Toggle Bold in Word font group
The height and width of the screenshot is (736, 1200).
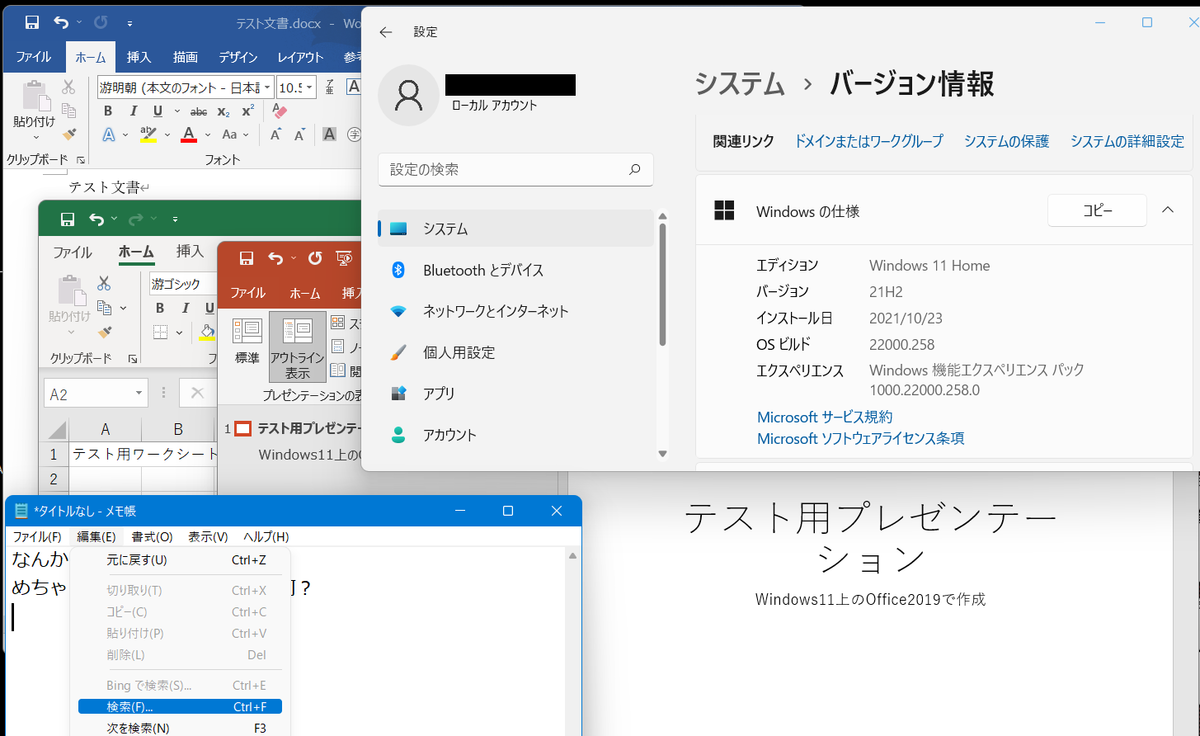[108, 111]
